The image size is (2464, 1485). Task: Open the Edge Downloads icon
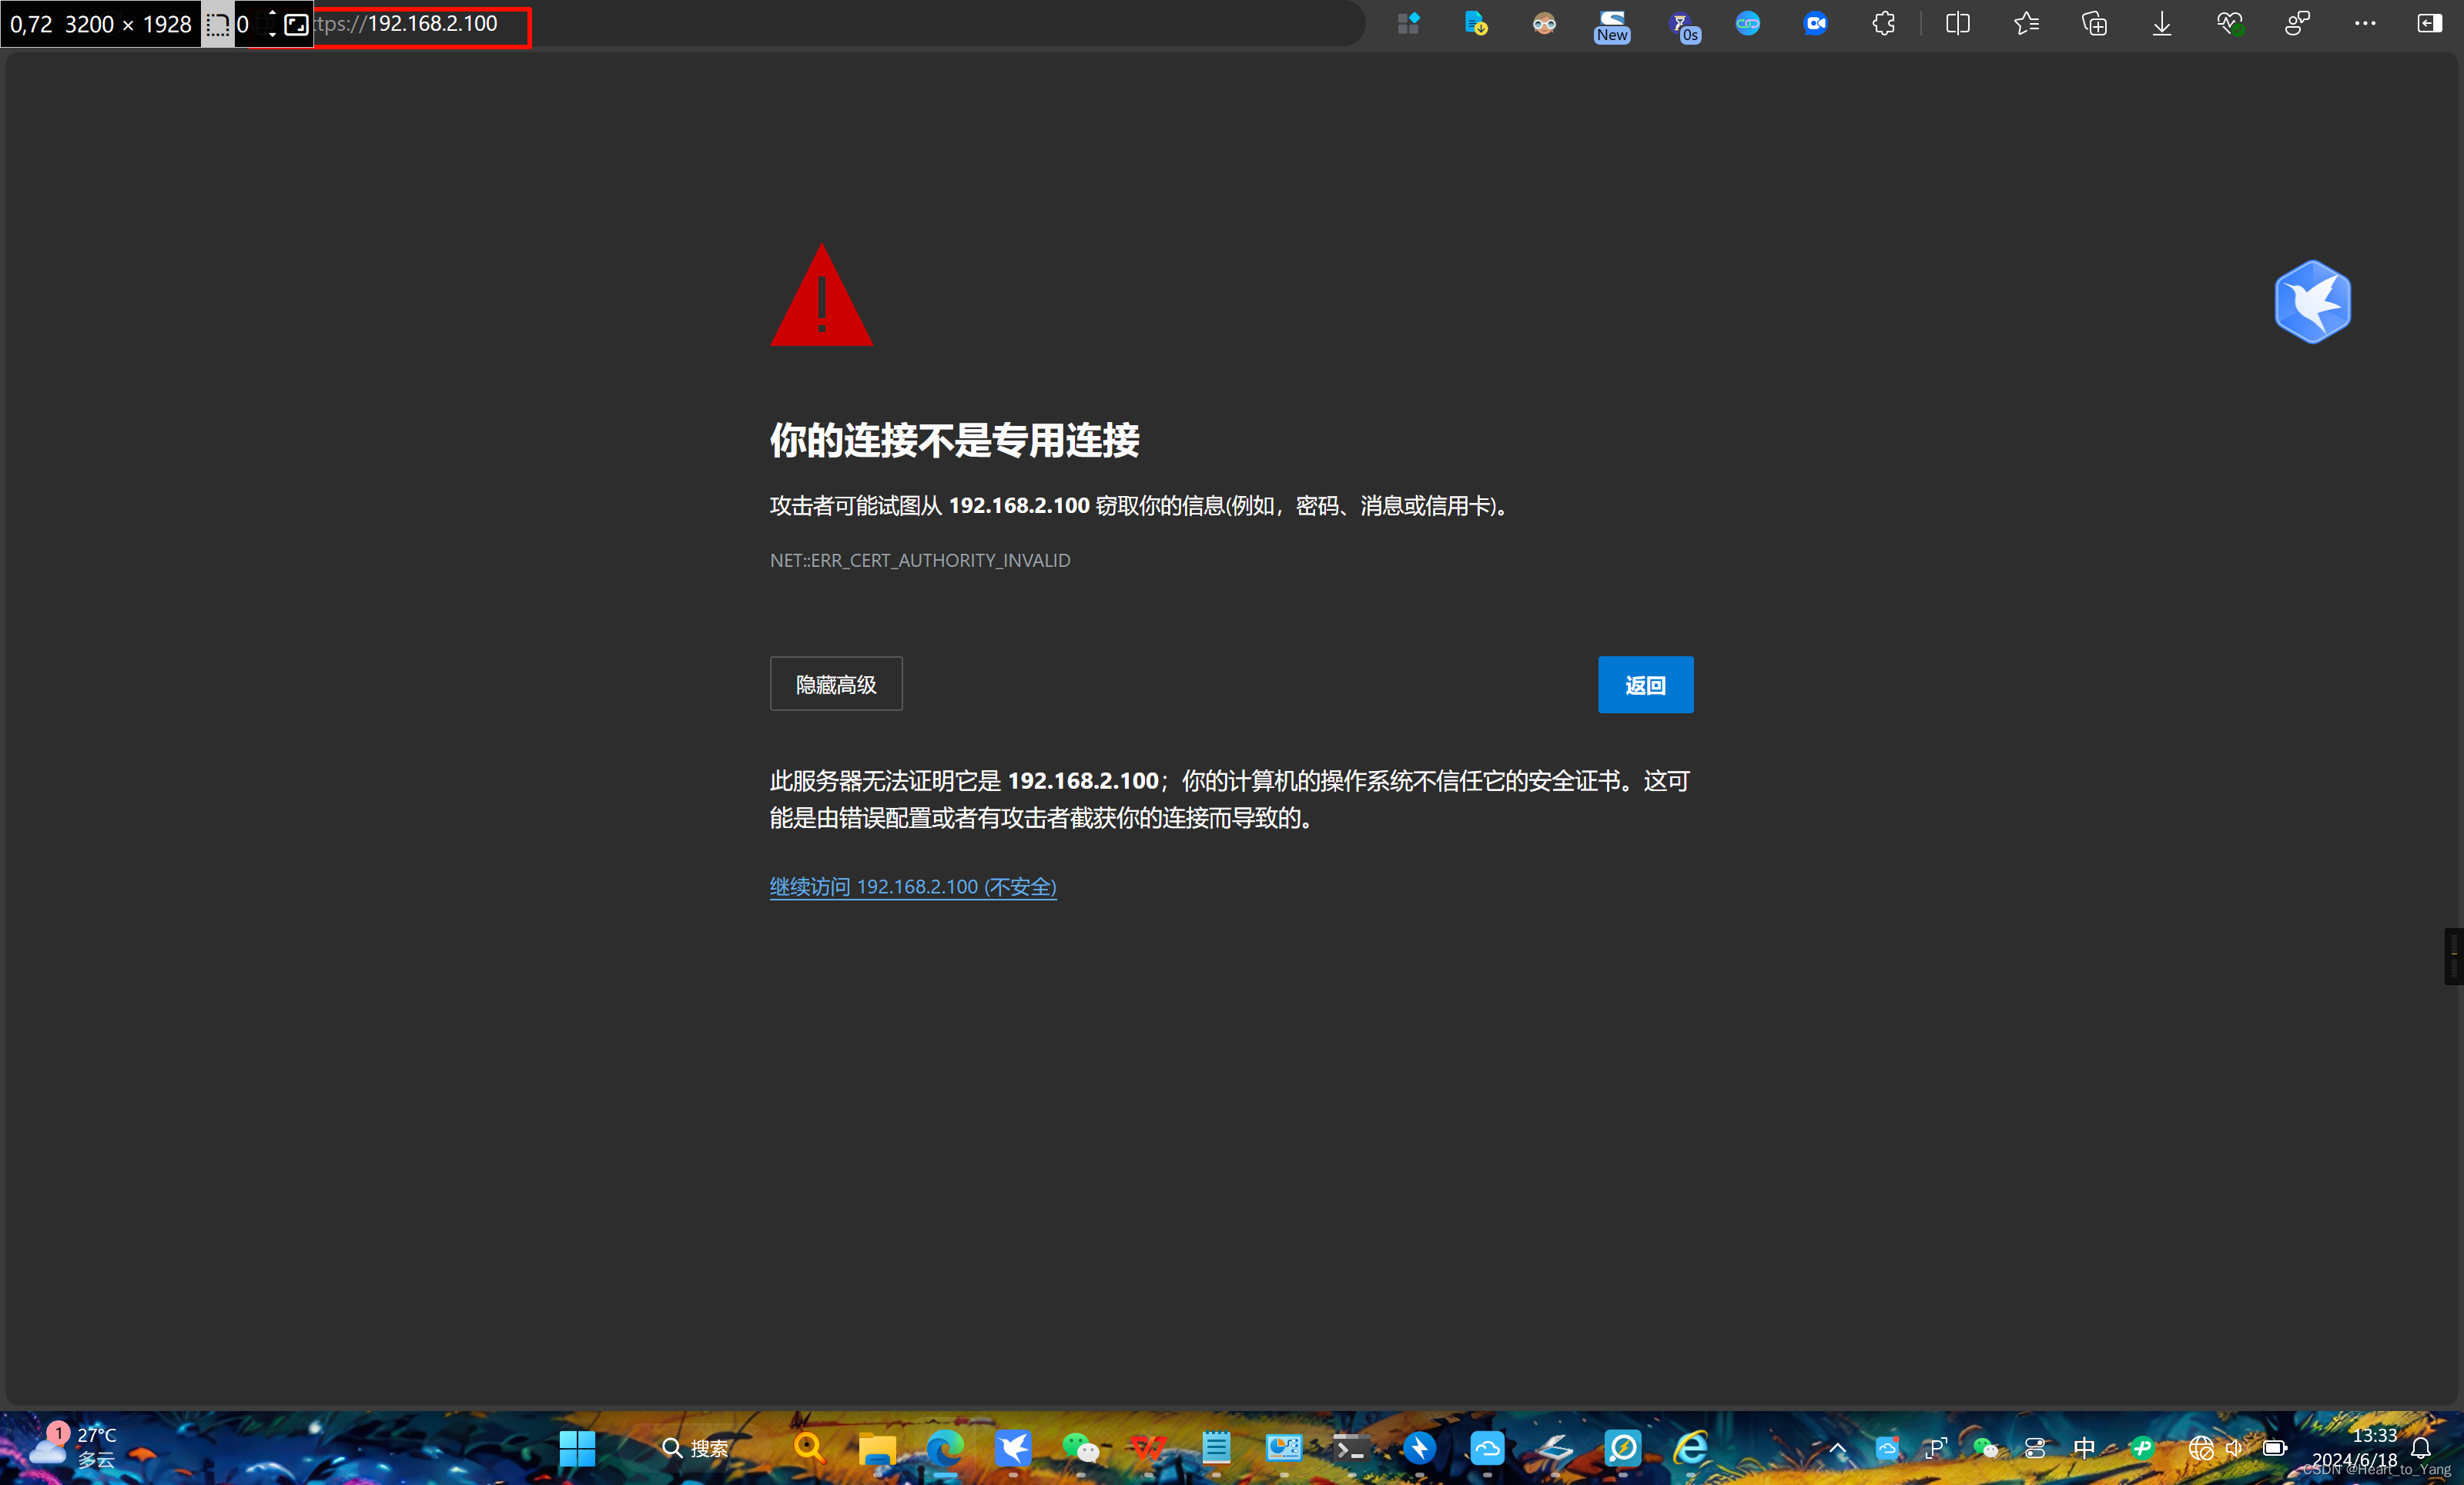coord(2160,23)
